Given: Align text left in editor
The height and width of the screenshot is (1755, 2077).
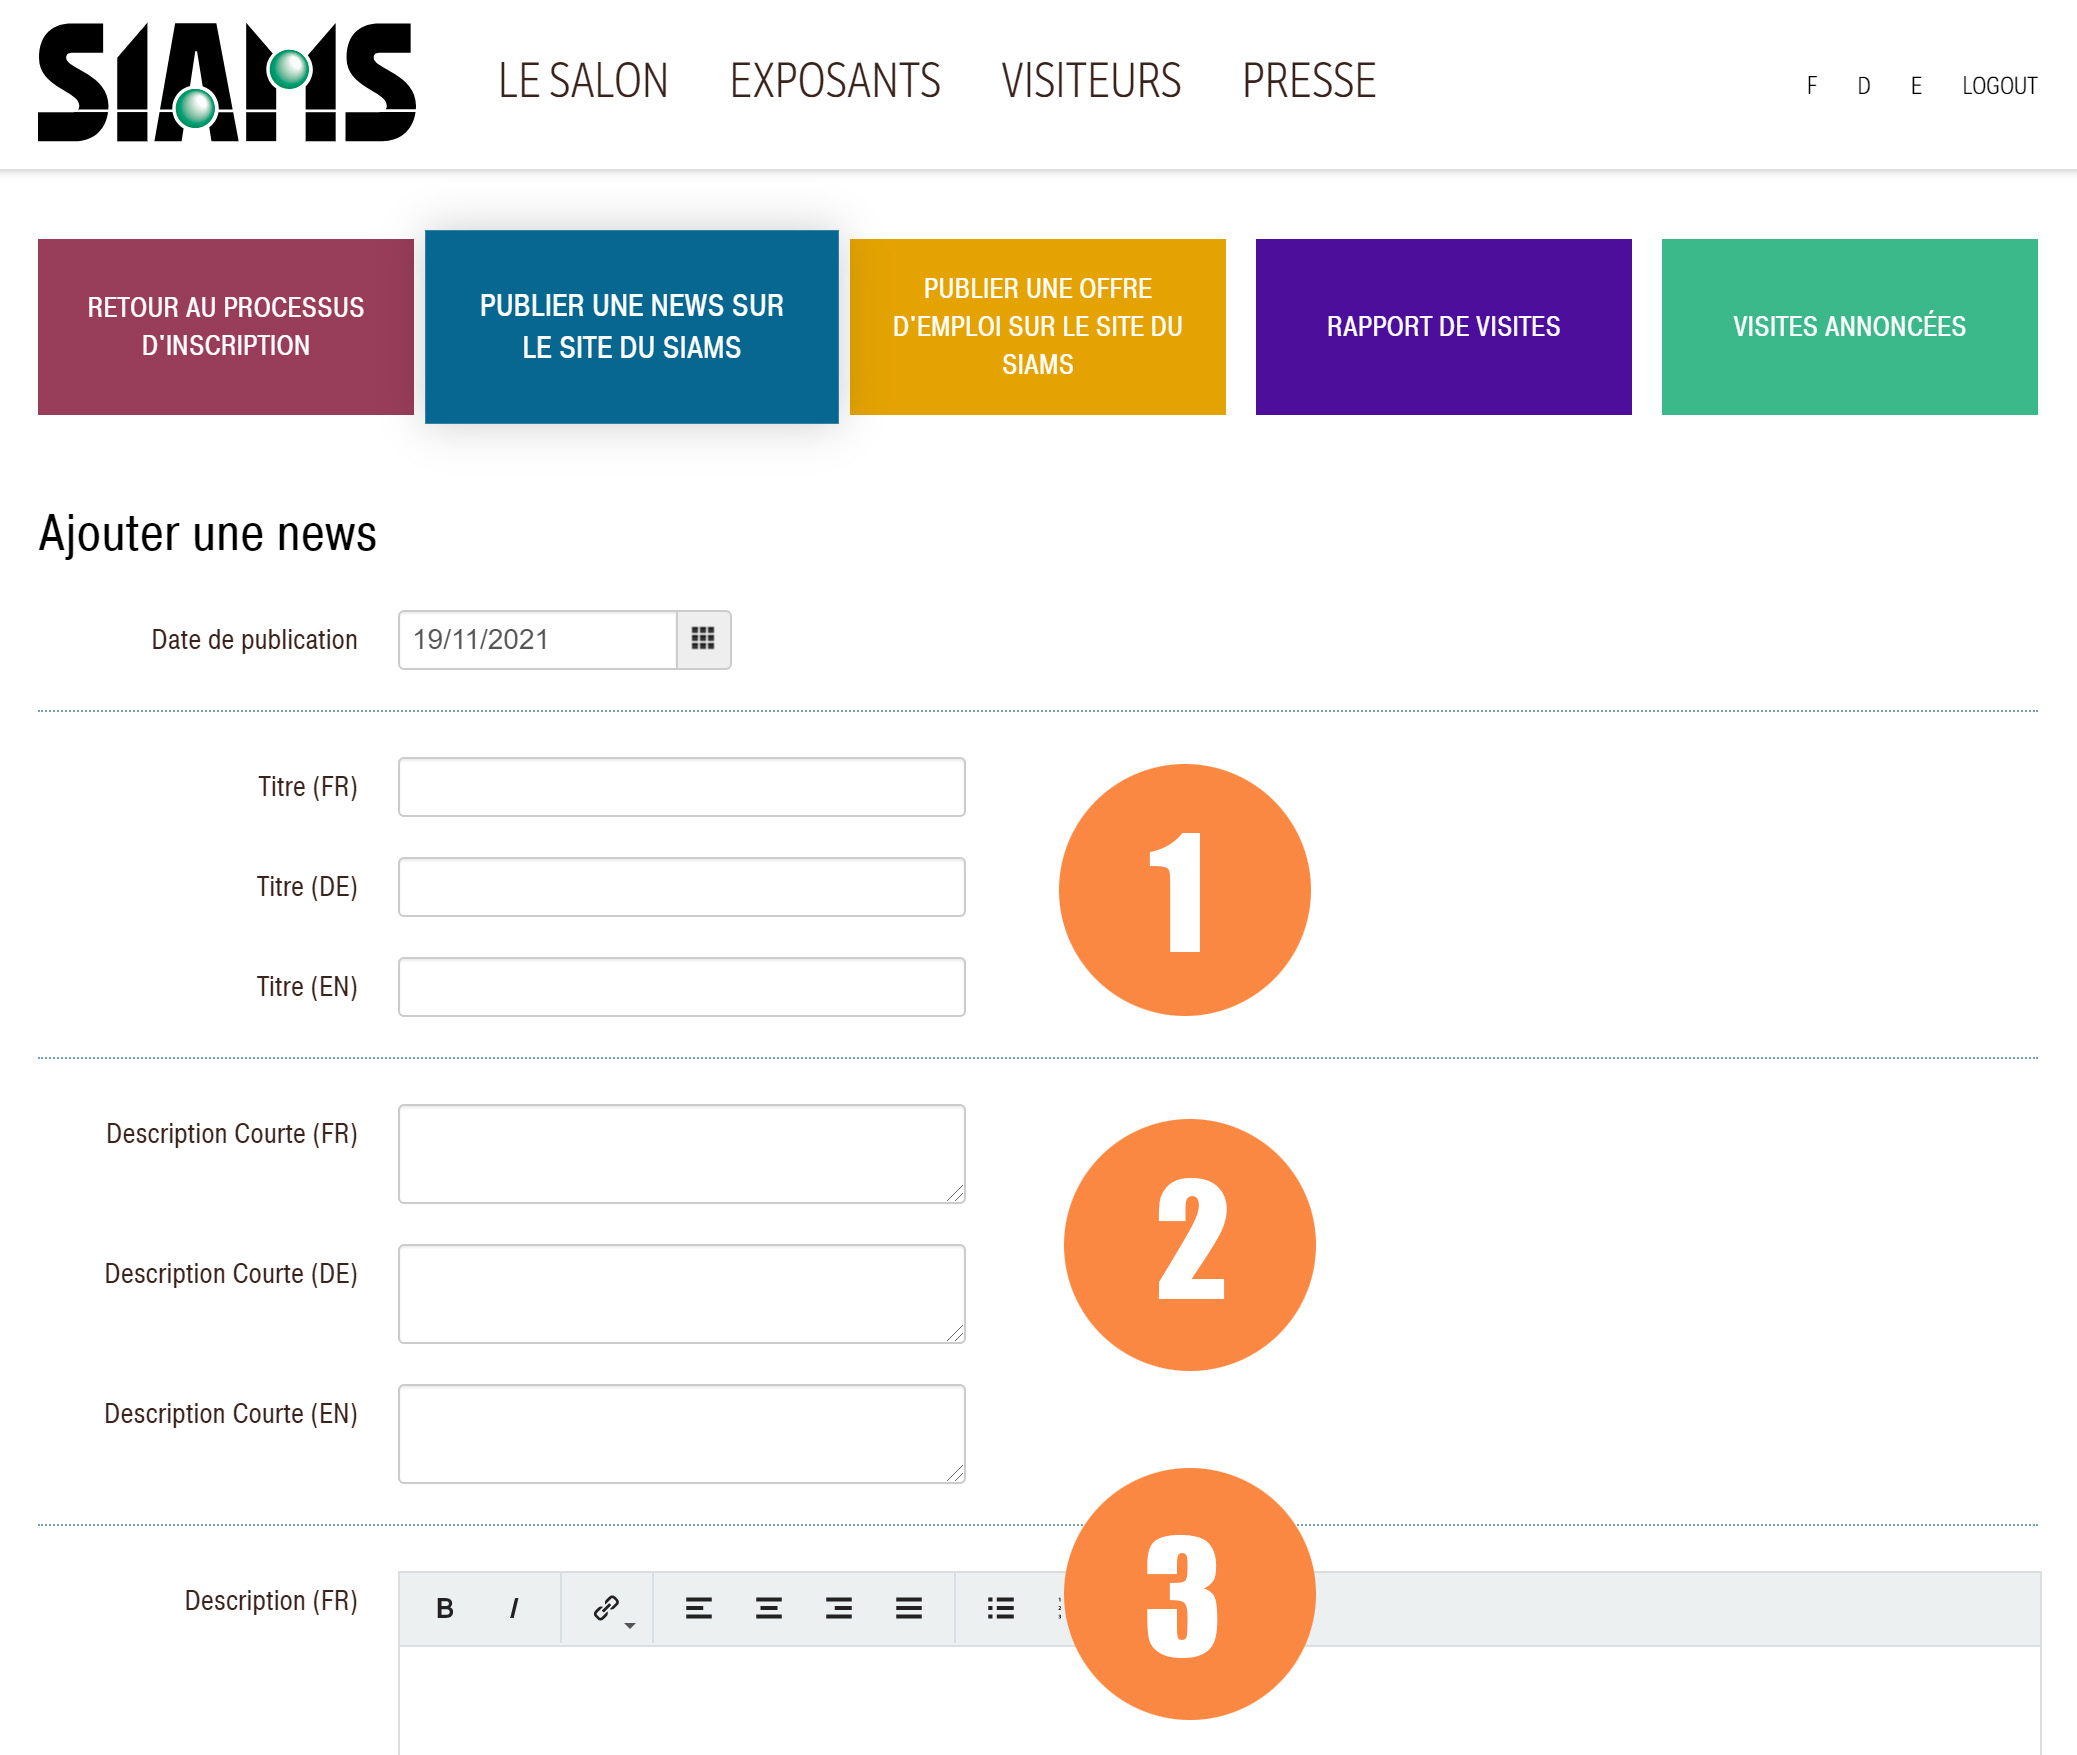Looking at the screenshot, I should 698,1608.
